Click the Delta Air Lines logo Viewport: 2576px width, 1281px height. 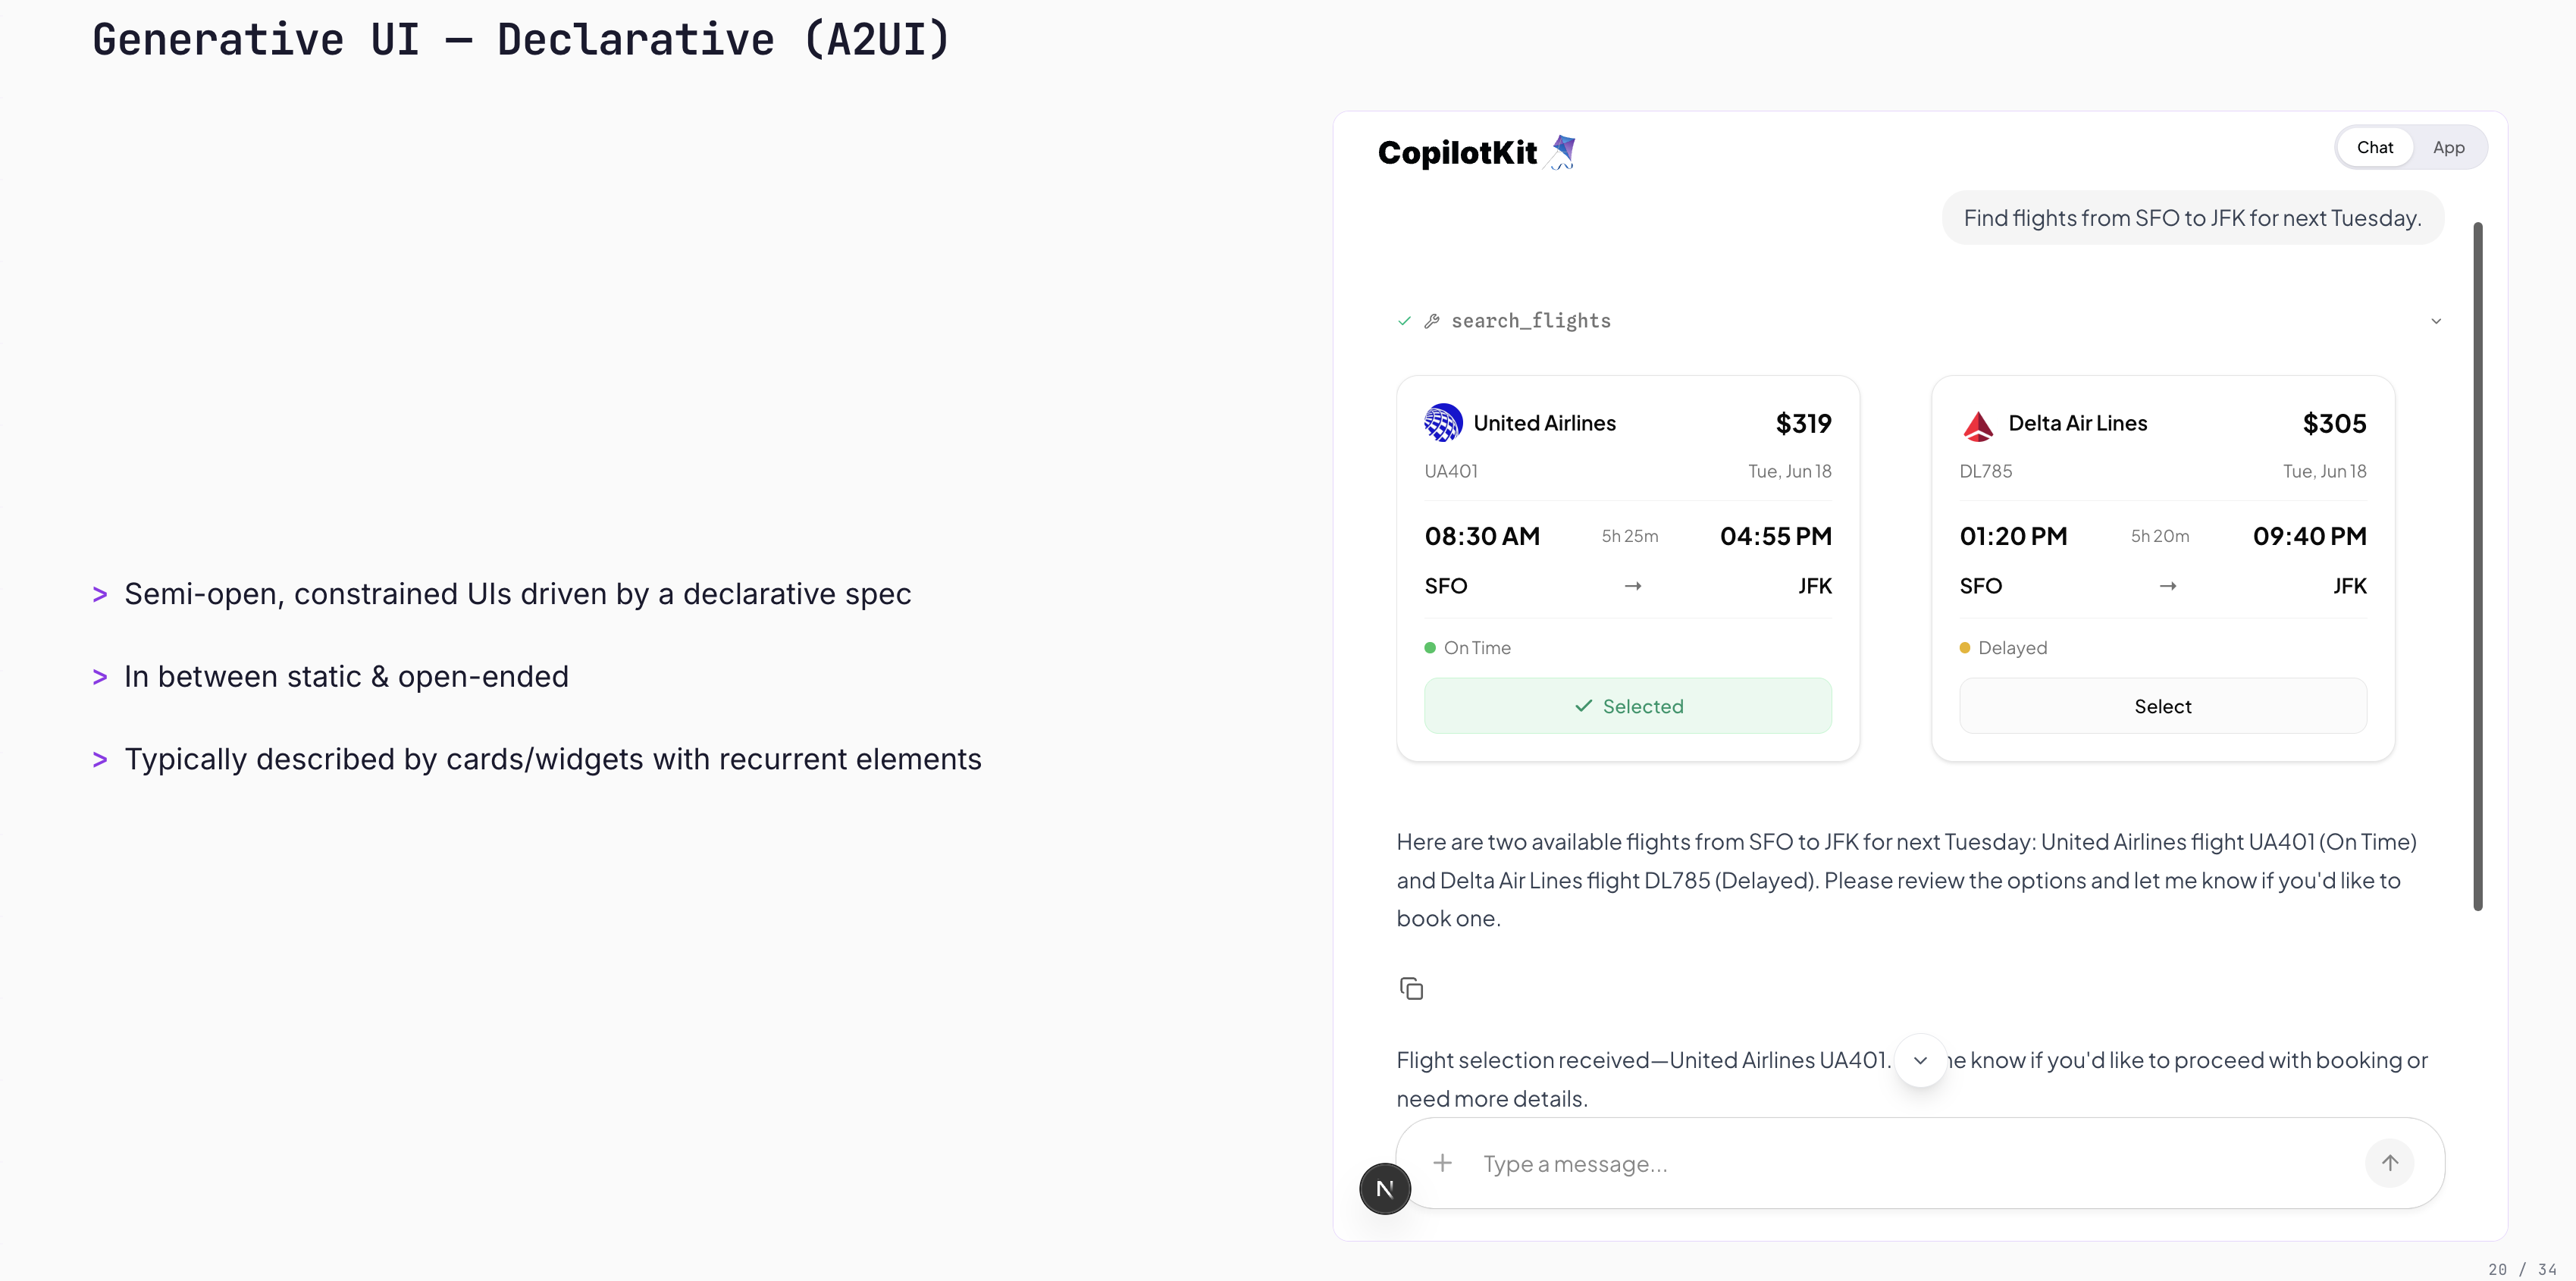point(1977,425)
